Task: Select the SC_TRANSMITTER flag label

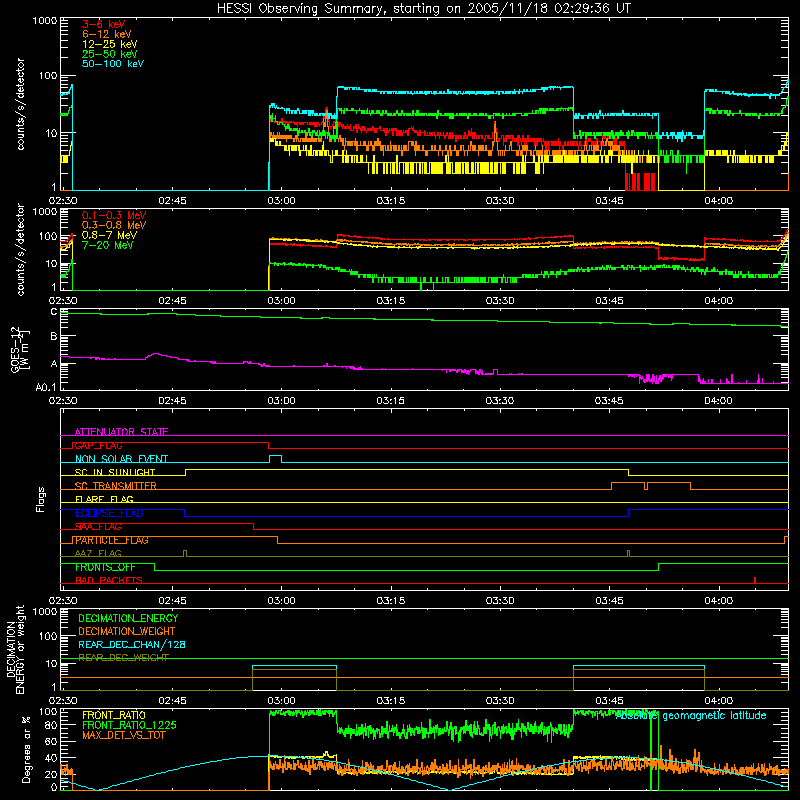Action: point(116,486)
